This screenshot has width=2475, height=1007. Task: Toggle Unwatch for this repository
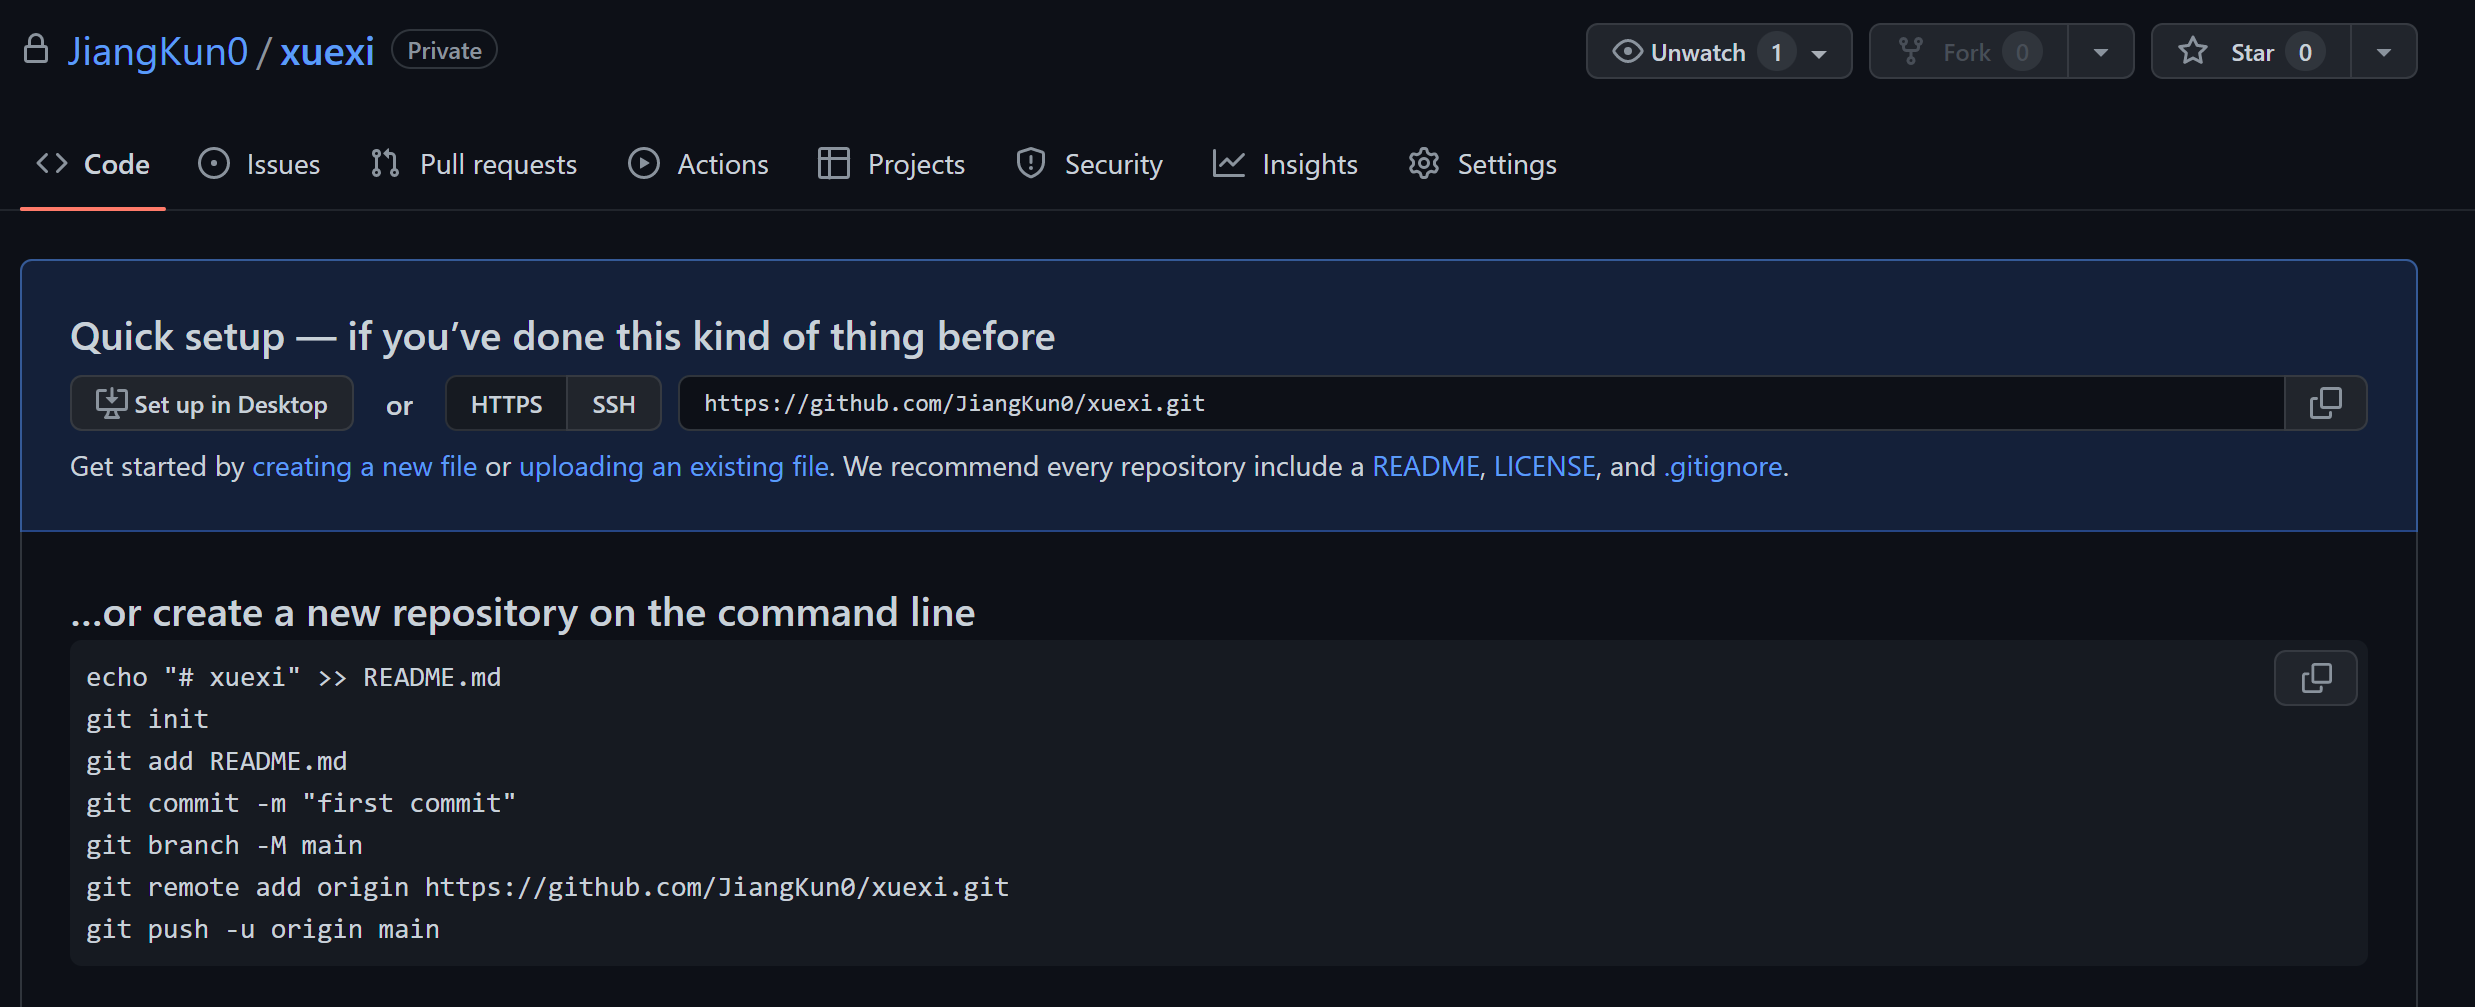pos(1680,52)
